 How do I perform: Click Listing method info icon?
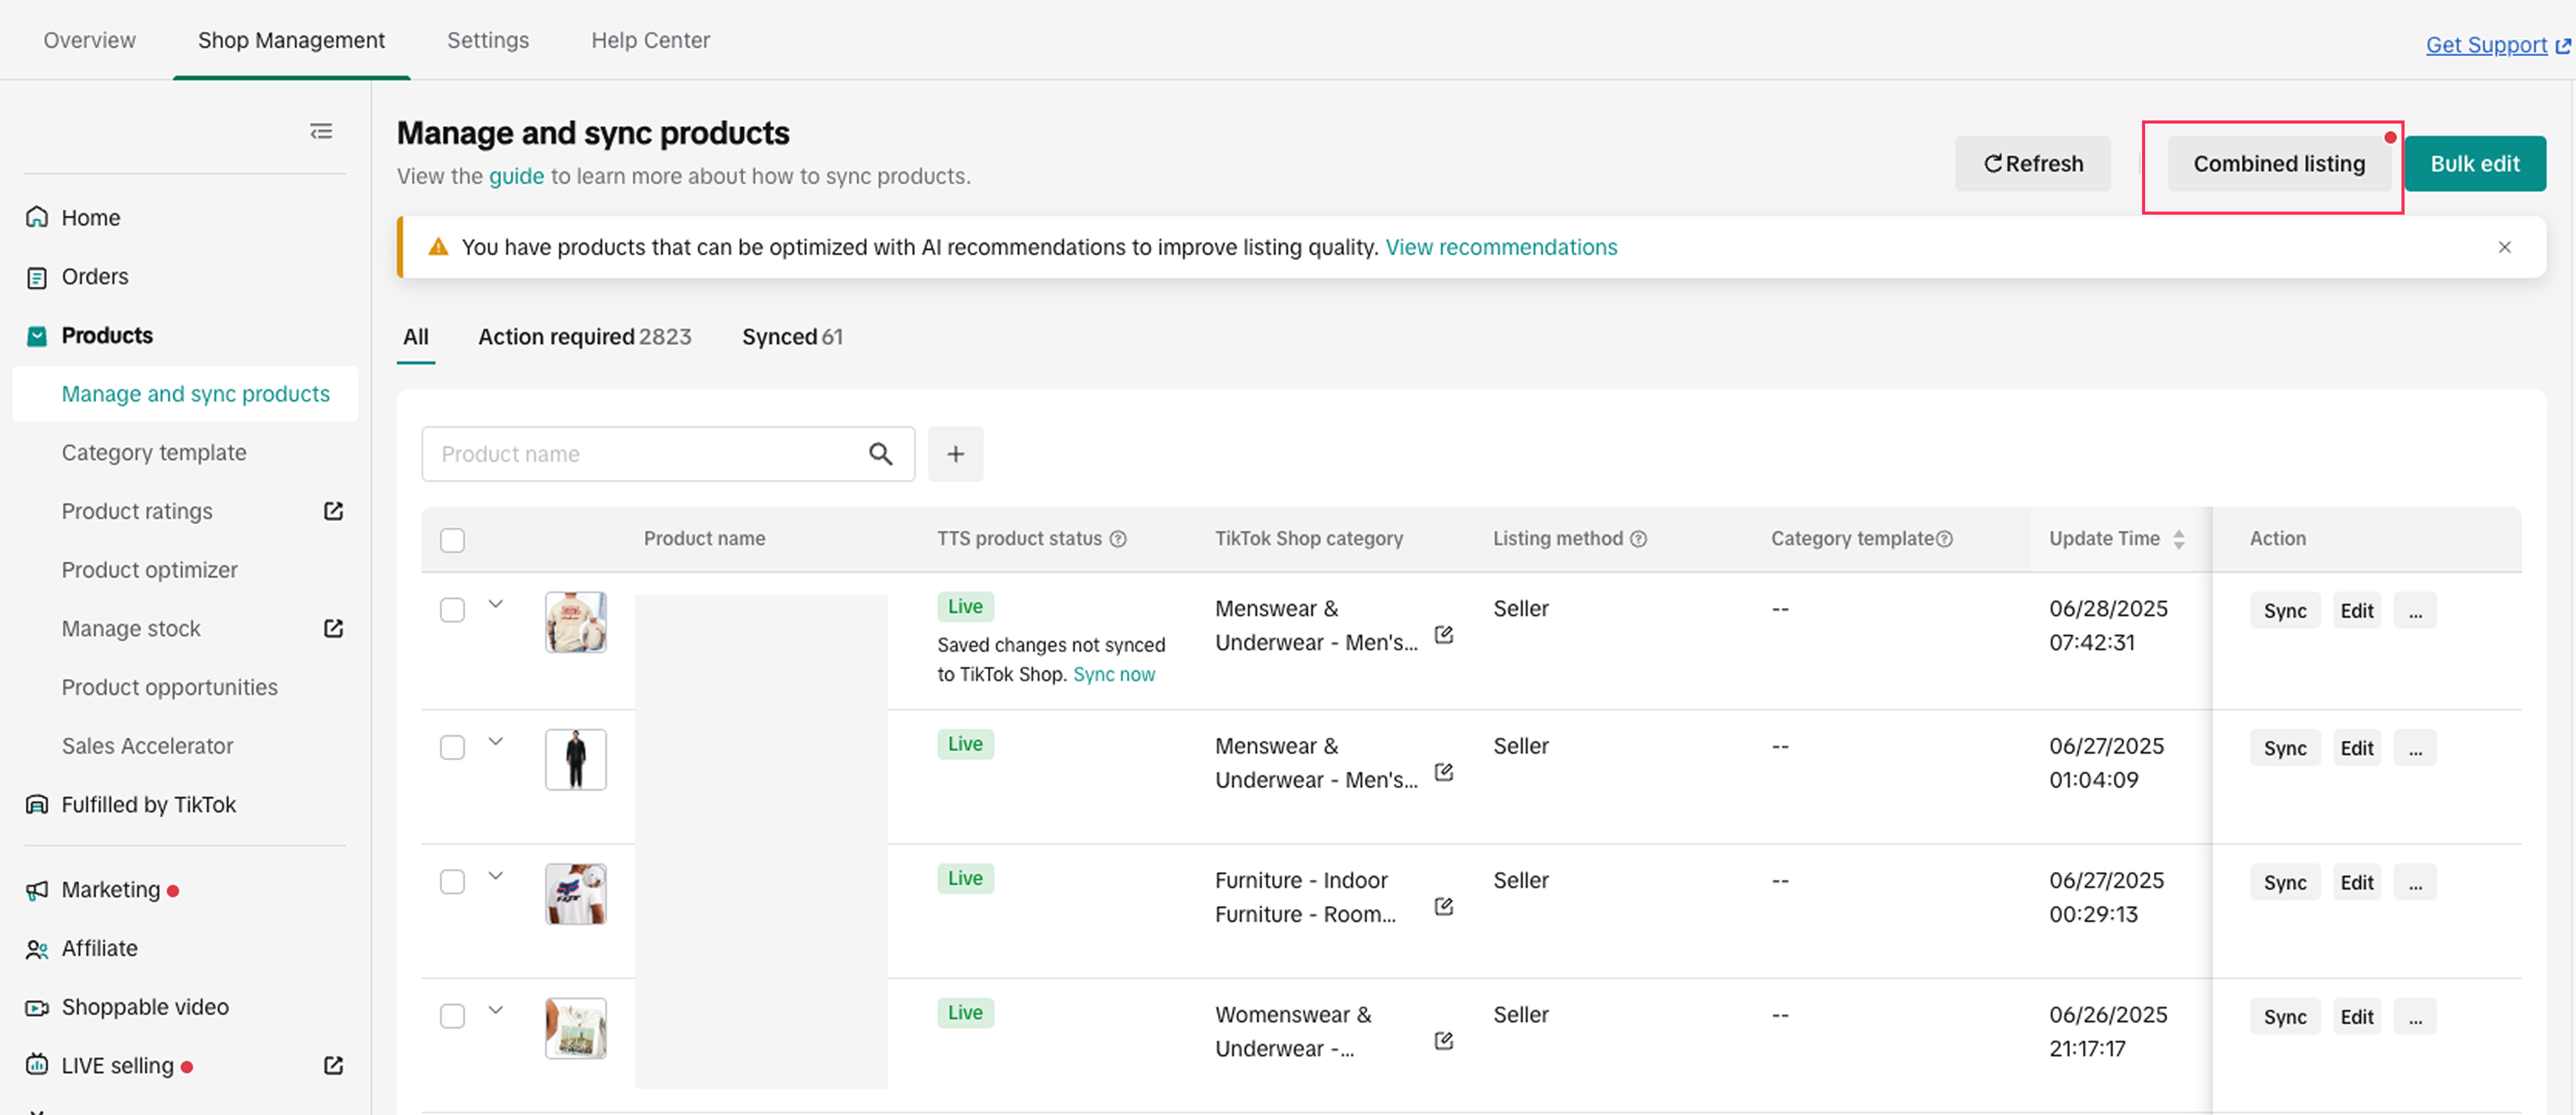click(1638, 539)
